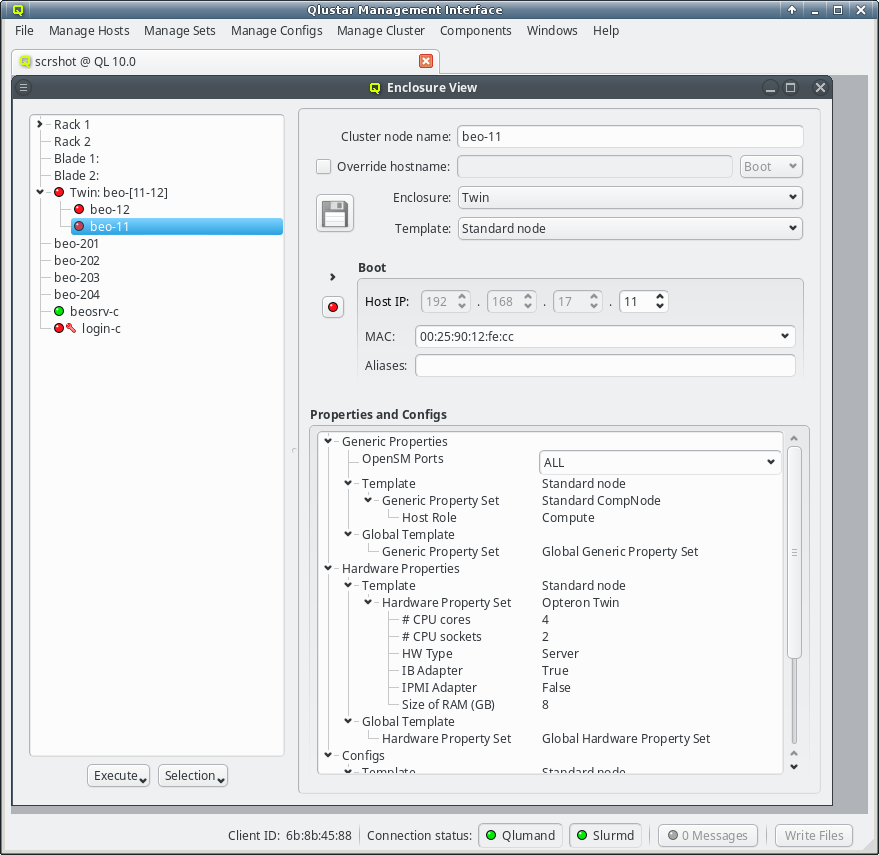Click the red status icon next to beo-12
The image size is (879, 855).
(79, 210)
